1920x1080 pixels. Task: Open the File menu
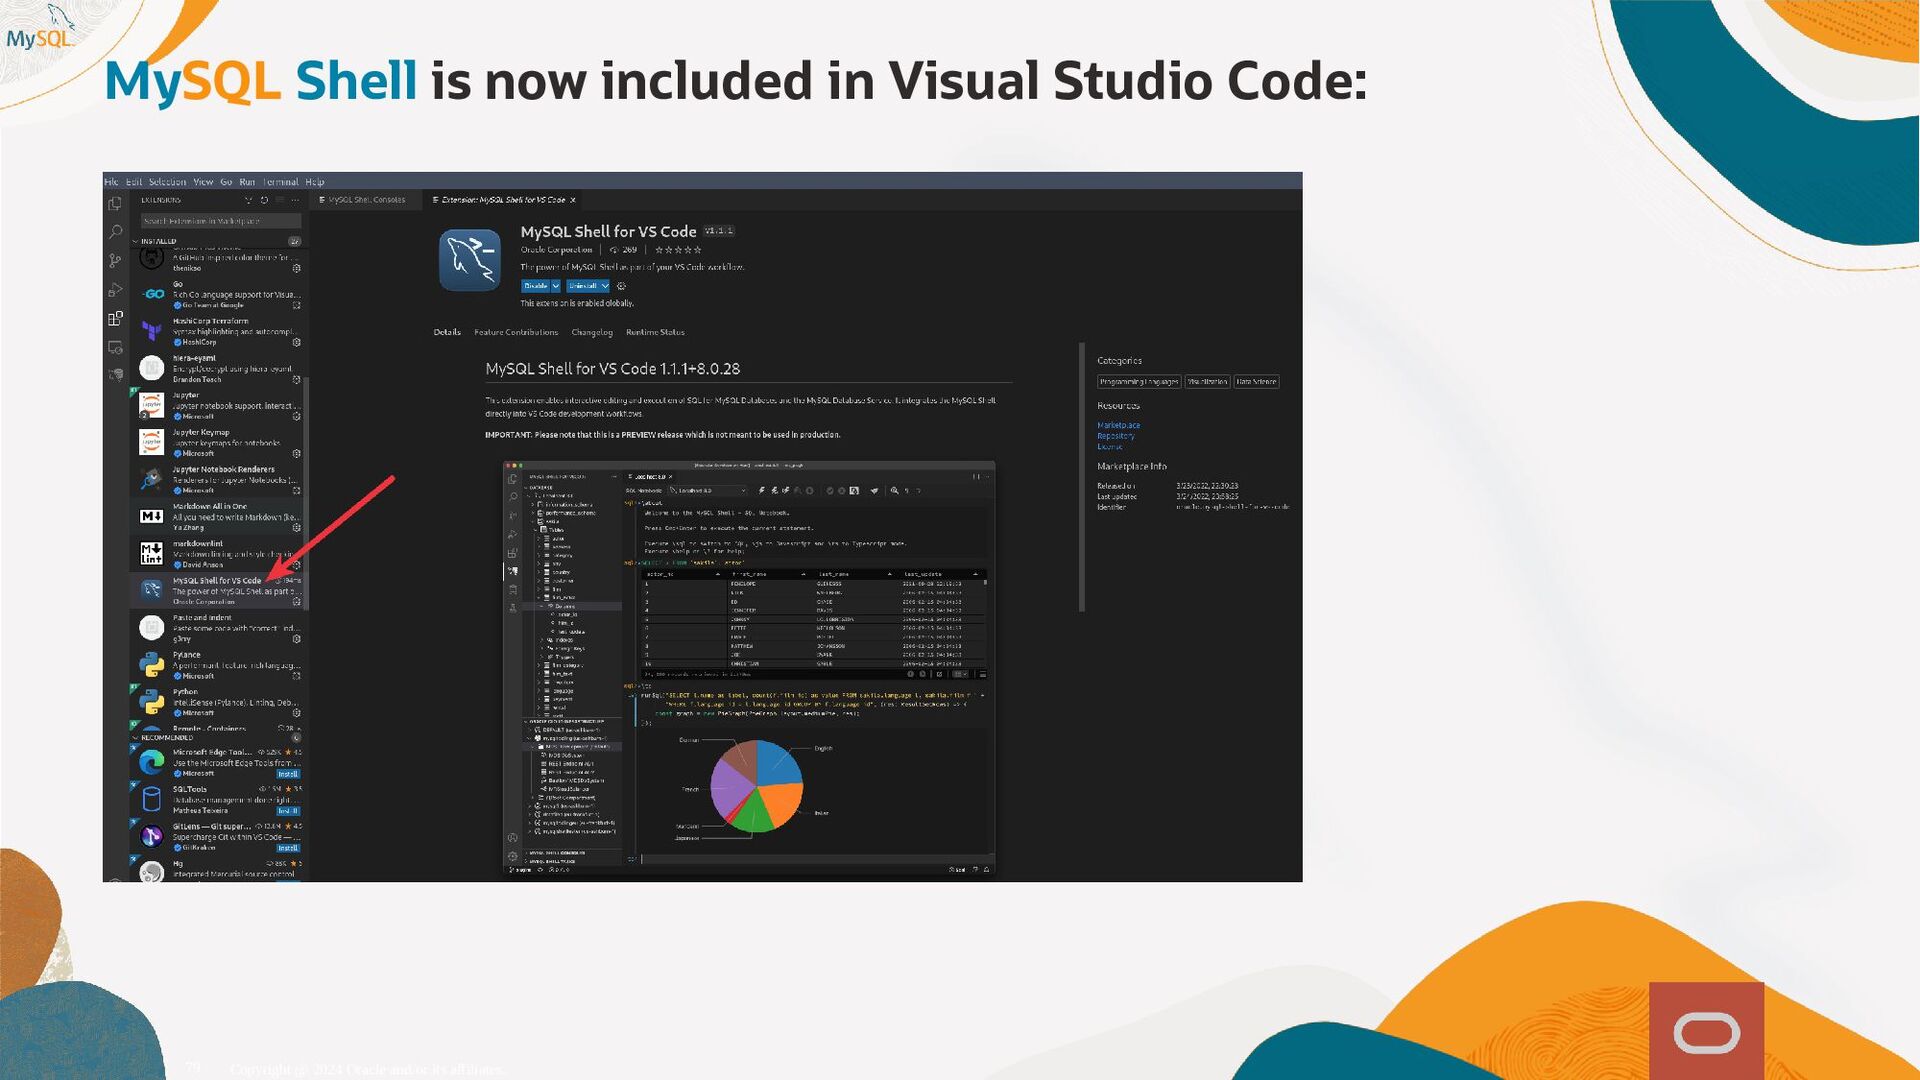click(111, 182)
